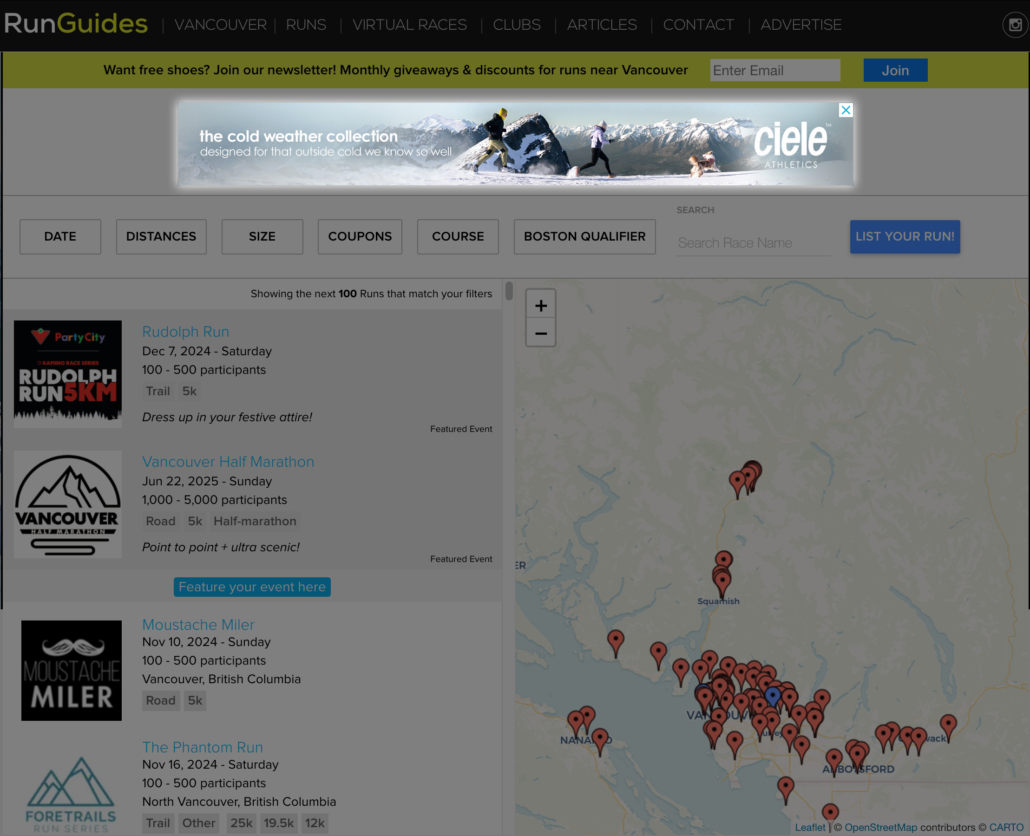
Task: Open VIRTUAL RACES menu item
Action: coord(409,25)
